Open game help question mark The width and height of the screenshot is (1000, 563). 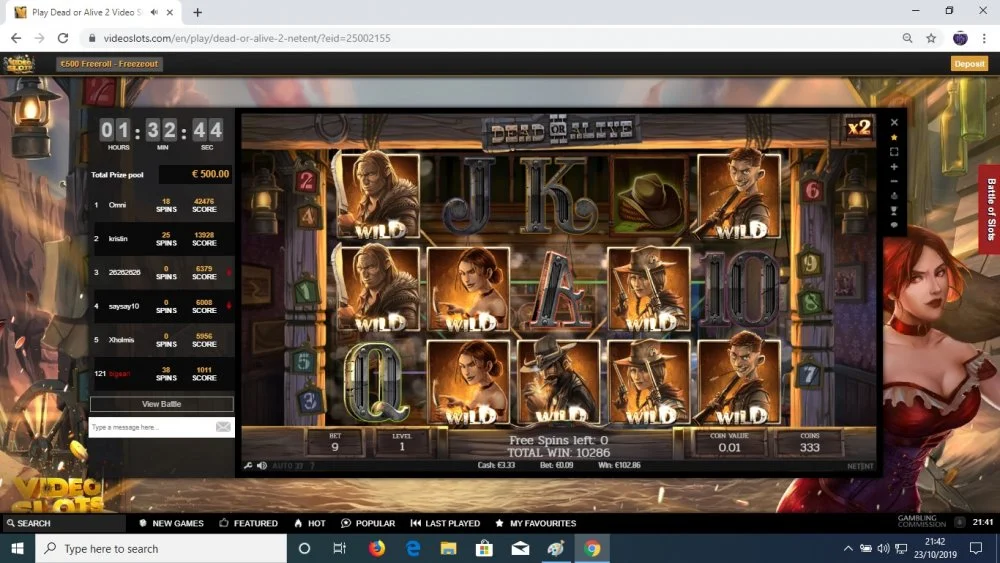point(312,465)
